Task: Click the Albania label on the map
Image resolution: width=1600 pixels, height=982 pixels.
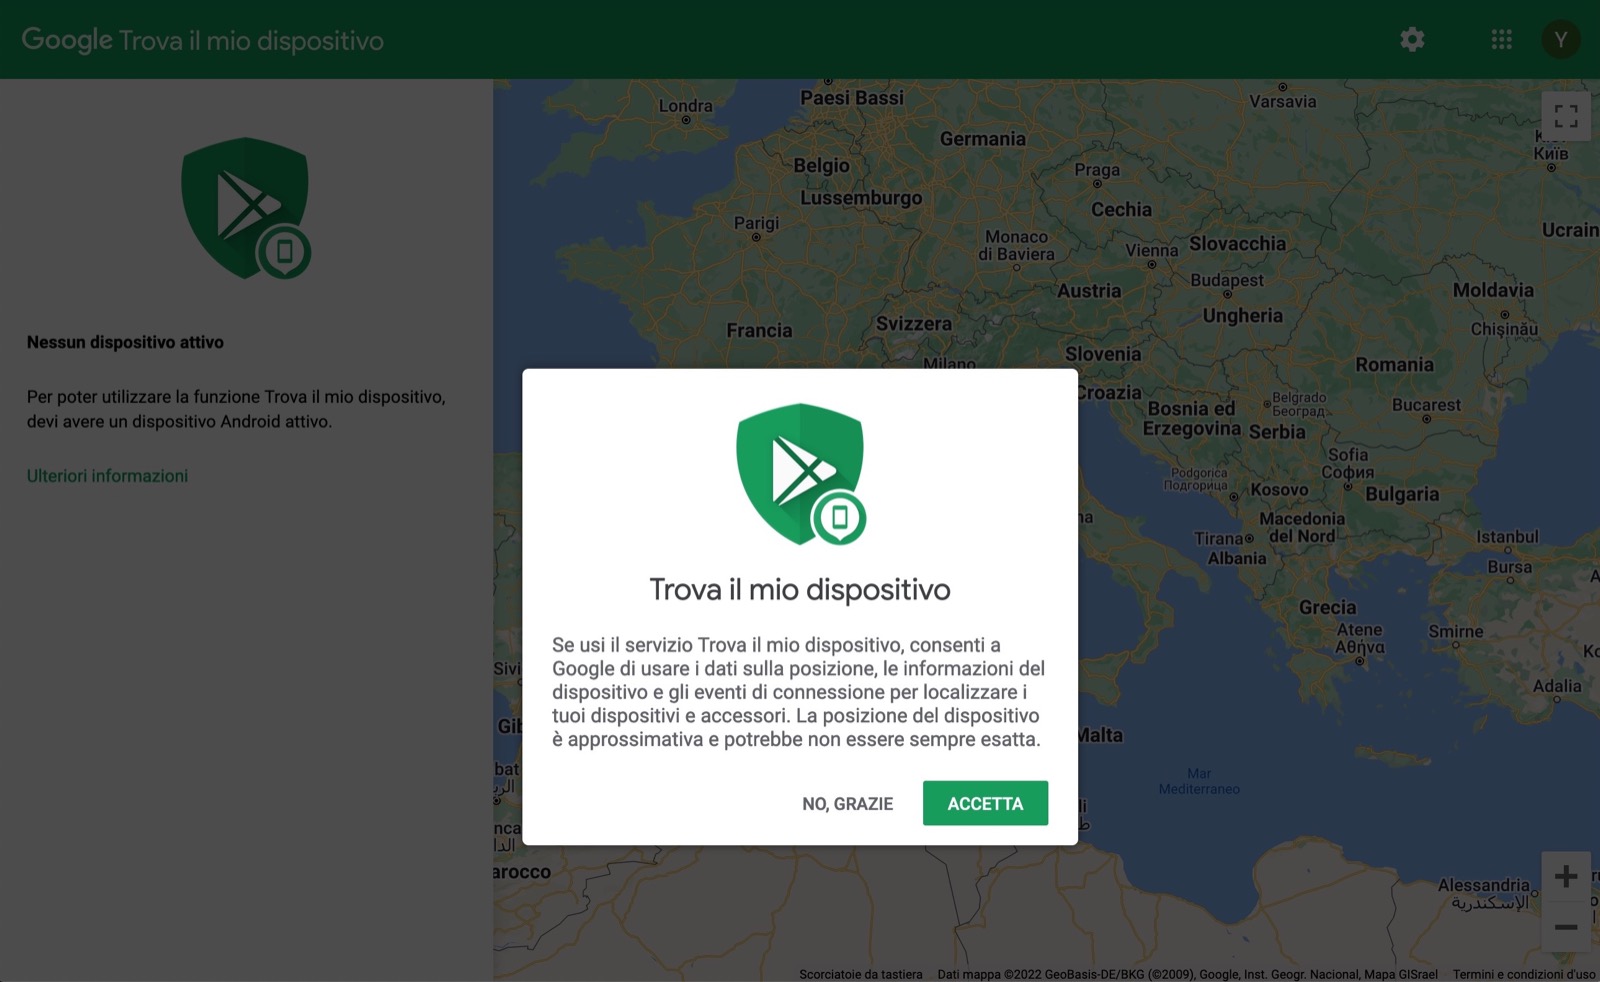Action: pyautogui.click(x=1237, y=559)
